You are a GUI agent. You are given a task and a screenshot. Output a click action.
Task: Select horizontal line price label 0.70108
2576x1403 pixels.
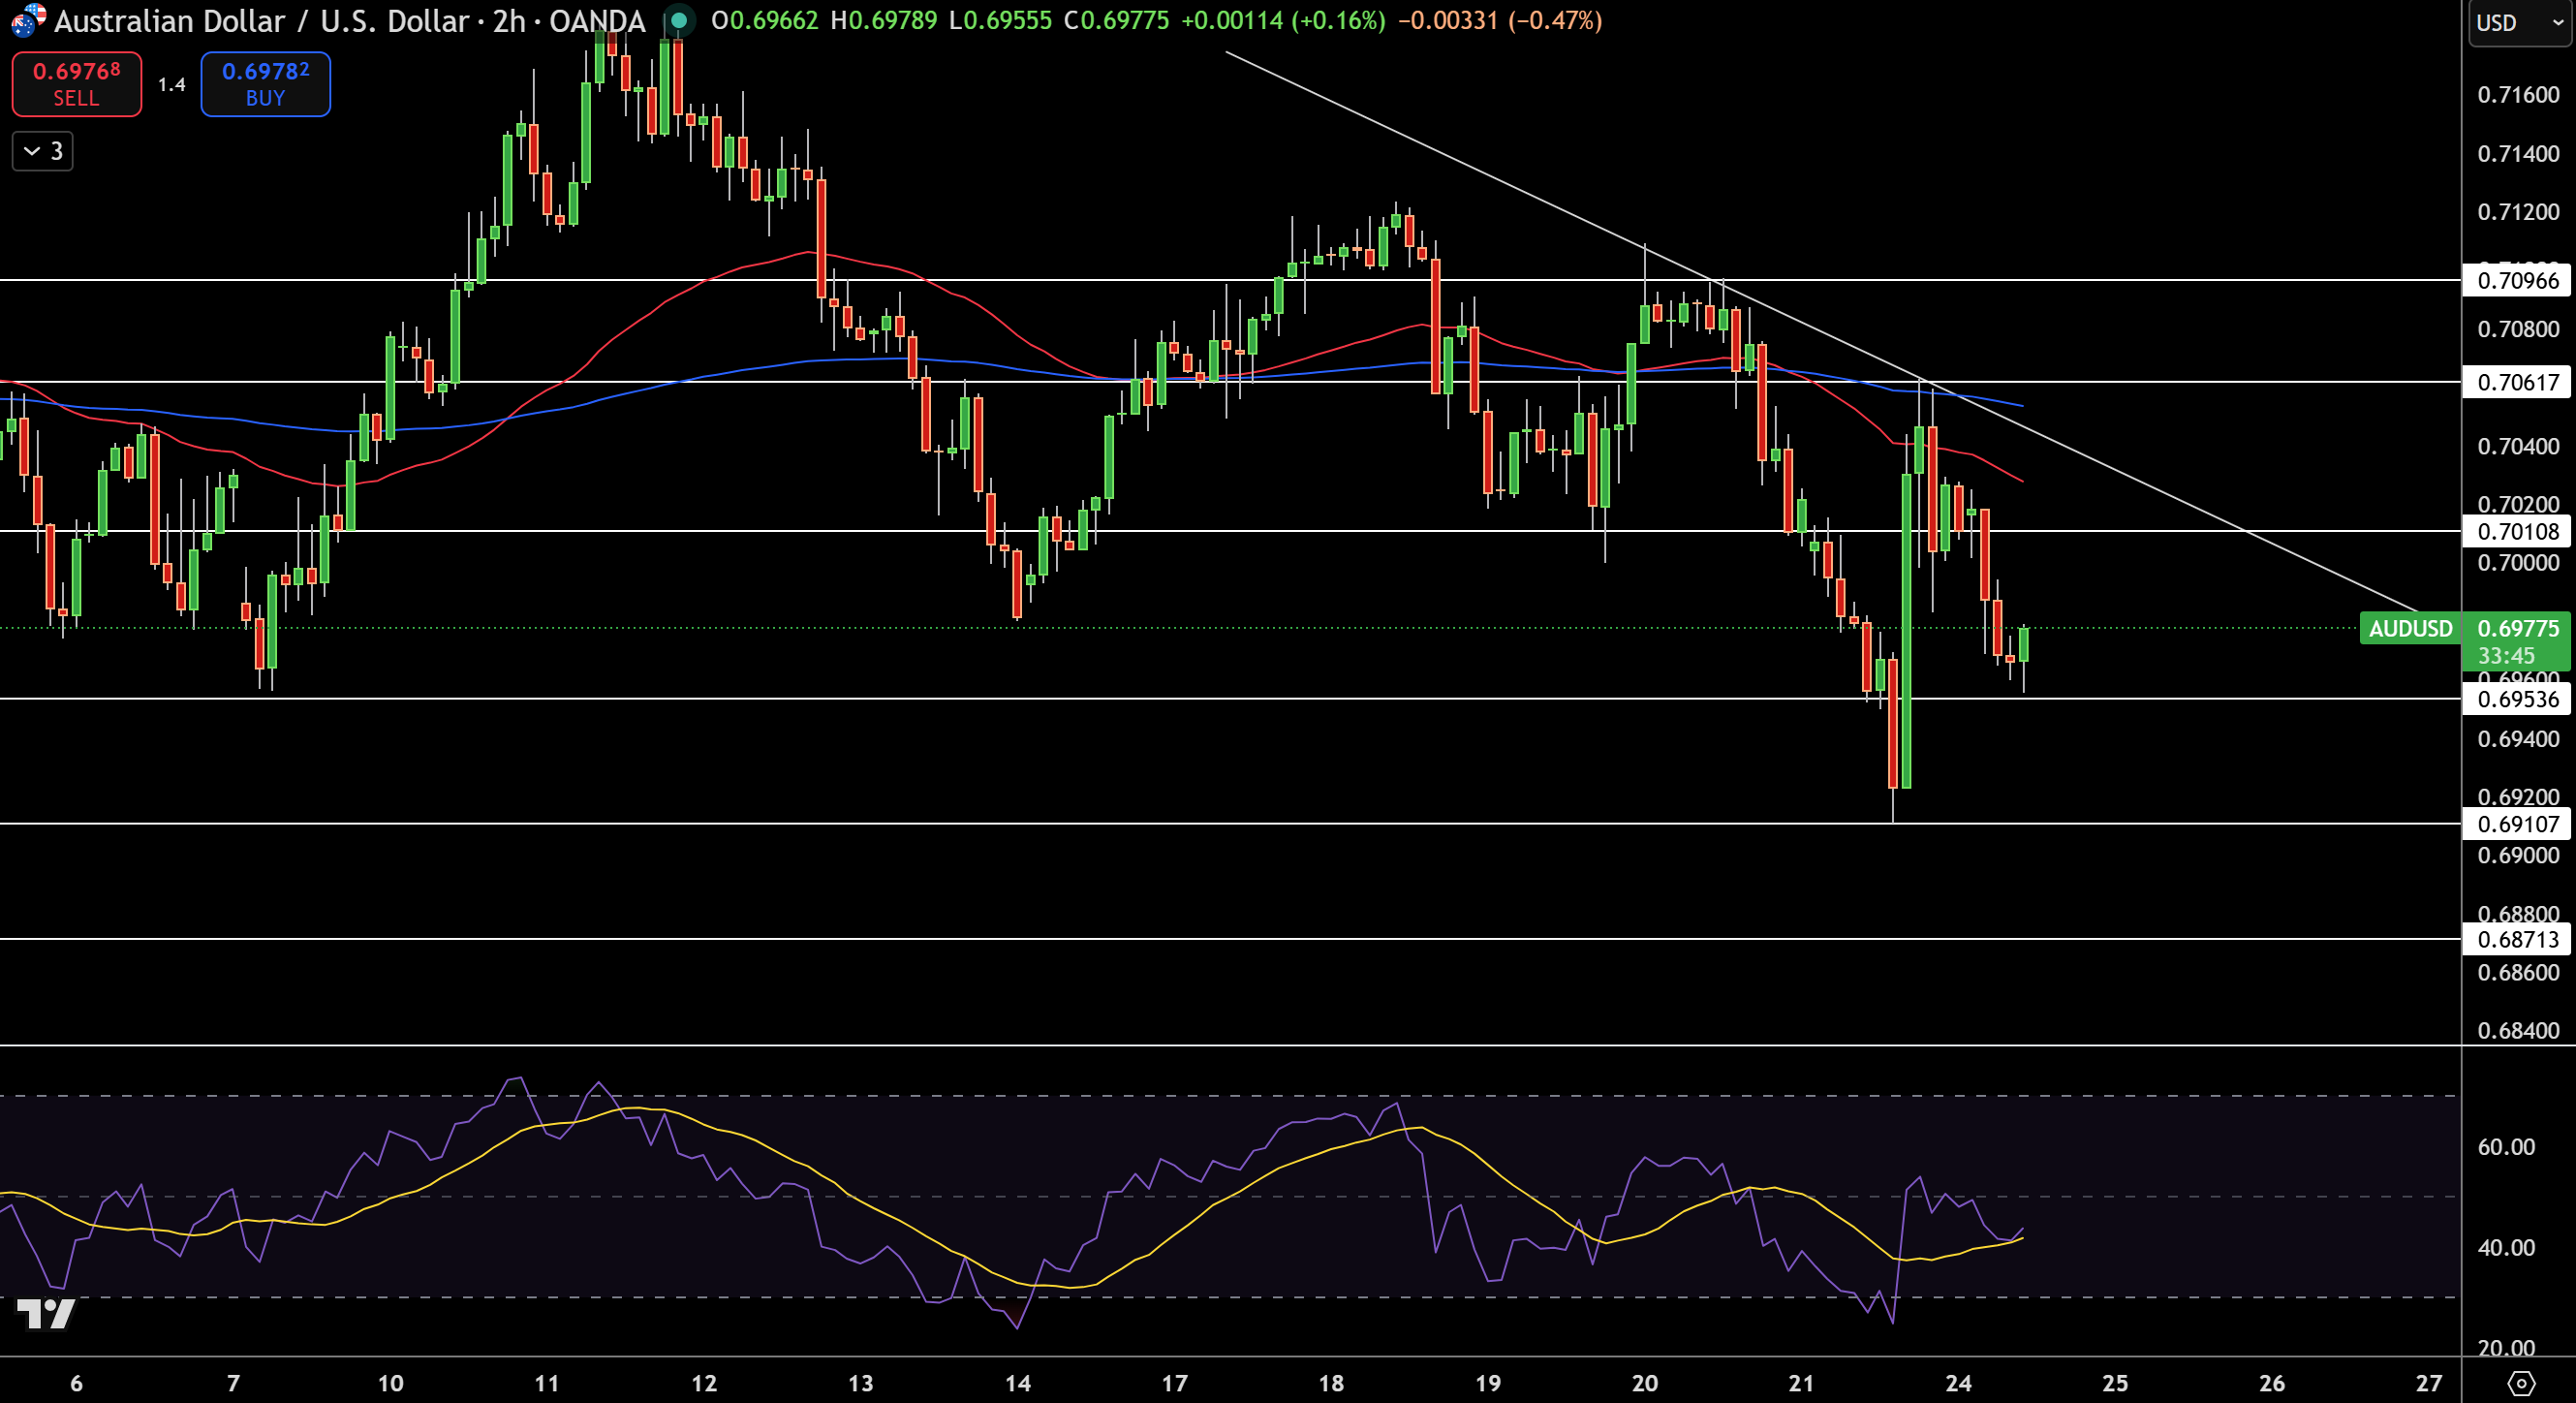point(2517,531)
